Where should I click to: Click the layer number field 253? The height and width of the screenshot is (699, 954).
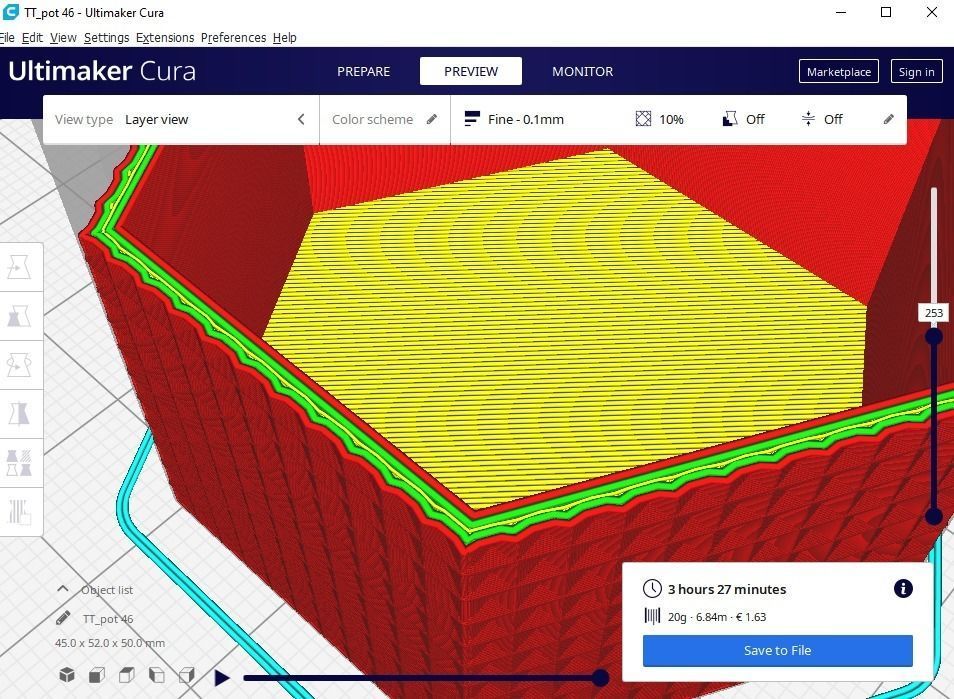pos(933,313)
